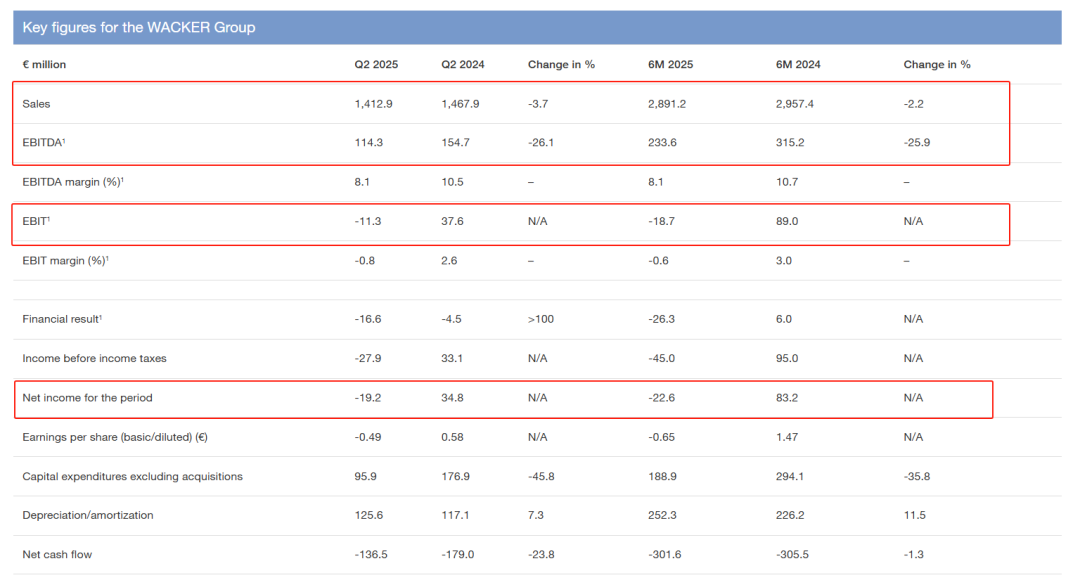The image size is (1080, 580).
Task: Click the '6M 2024' column header
Action: 798,64
